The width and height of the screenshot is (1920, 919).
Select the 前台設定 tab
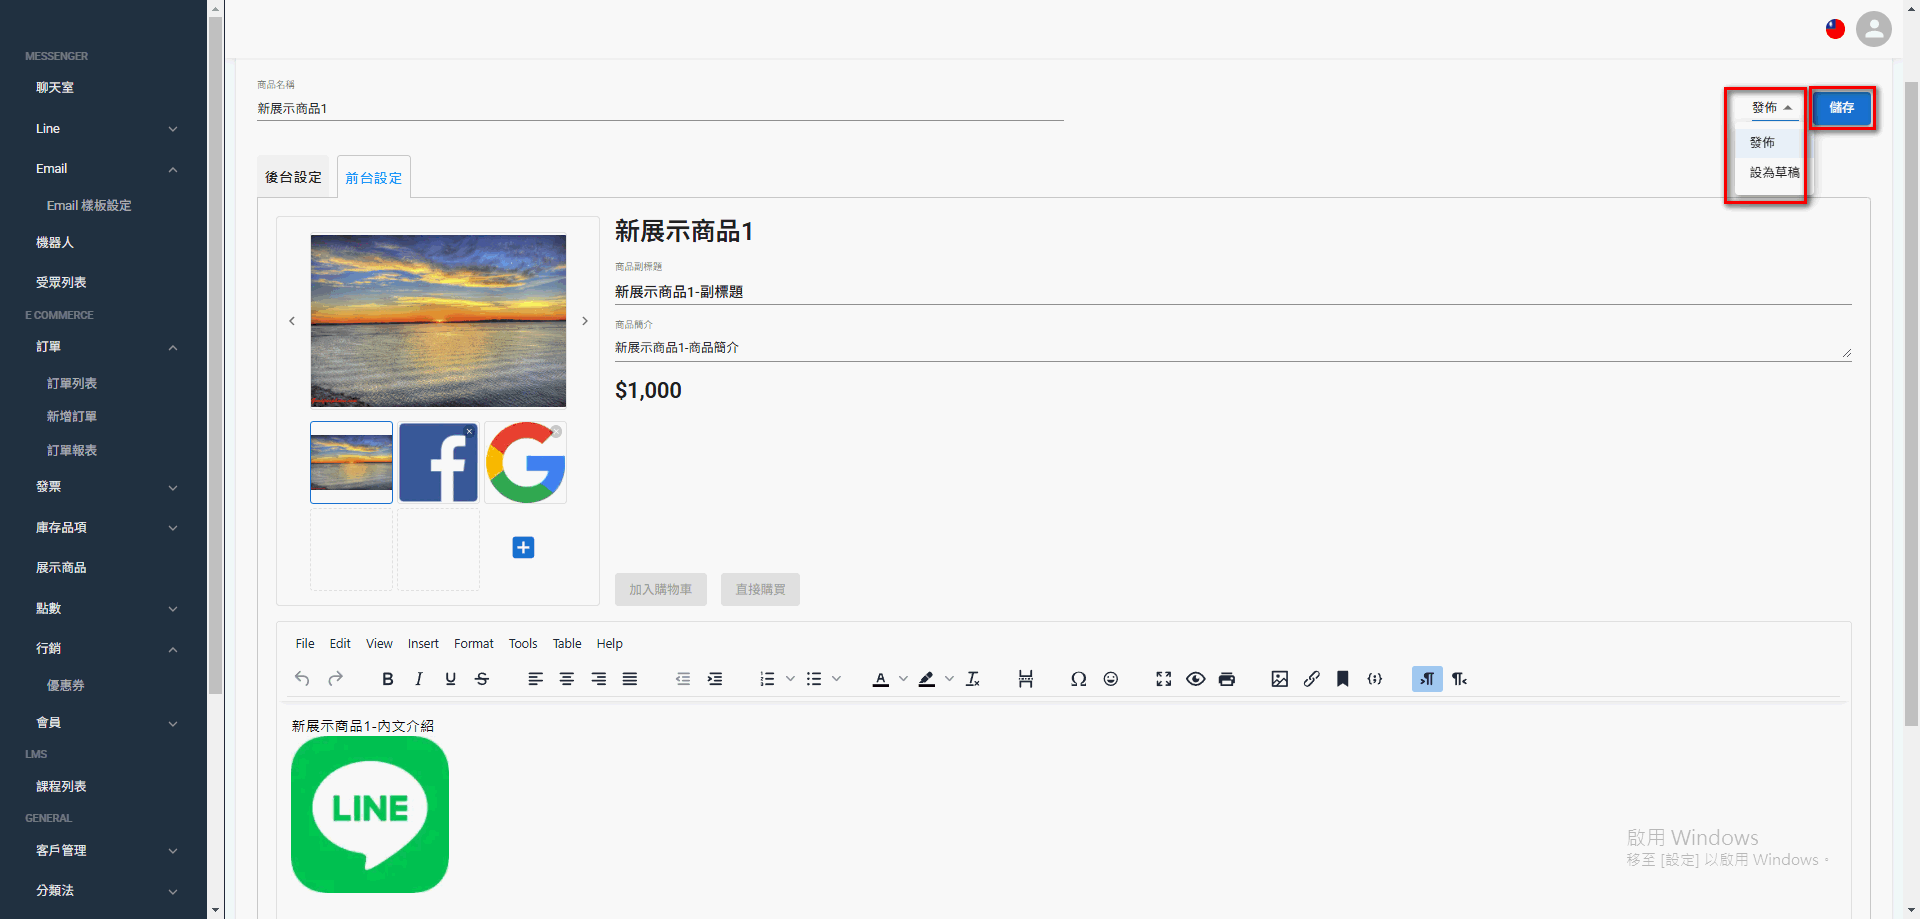(374, 177)
